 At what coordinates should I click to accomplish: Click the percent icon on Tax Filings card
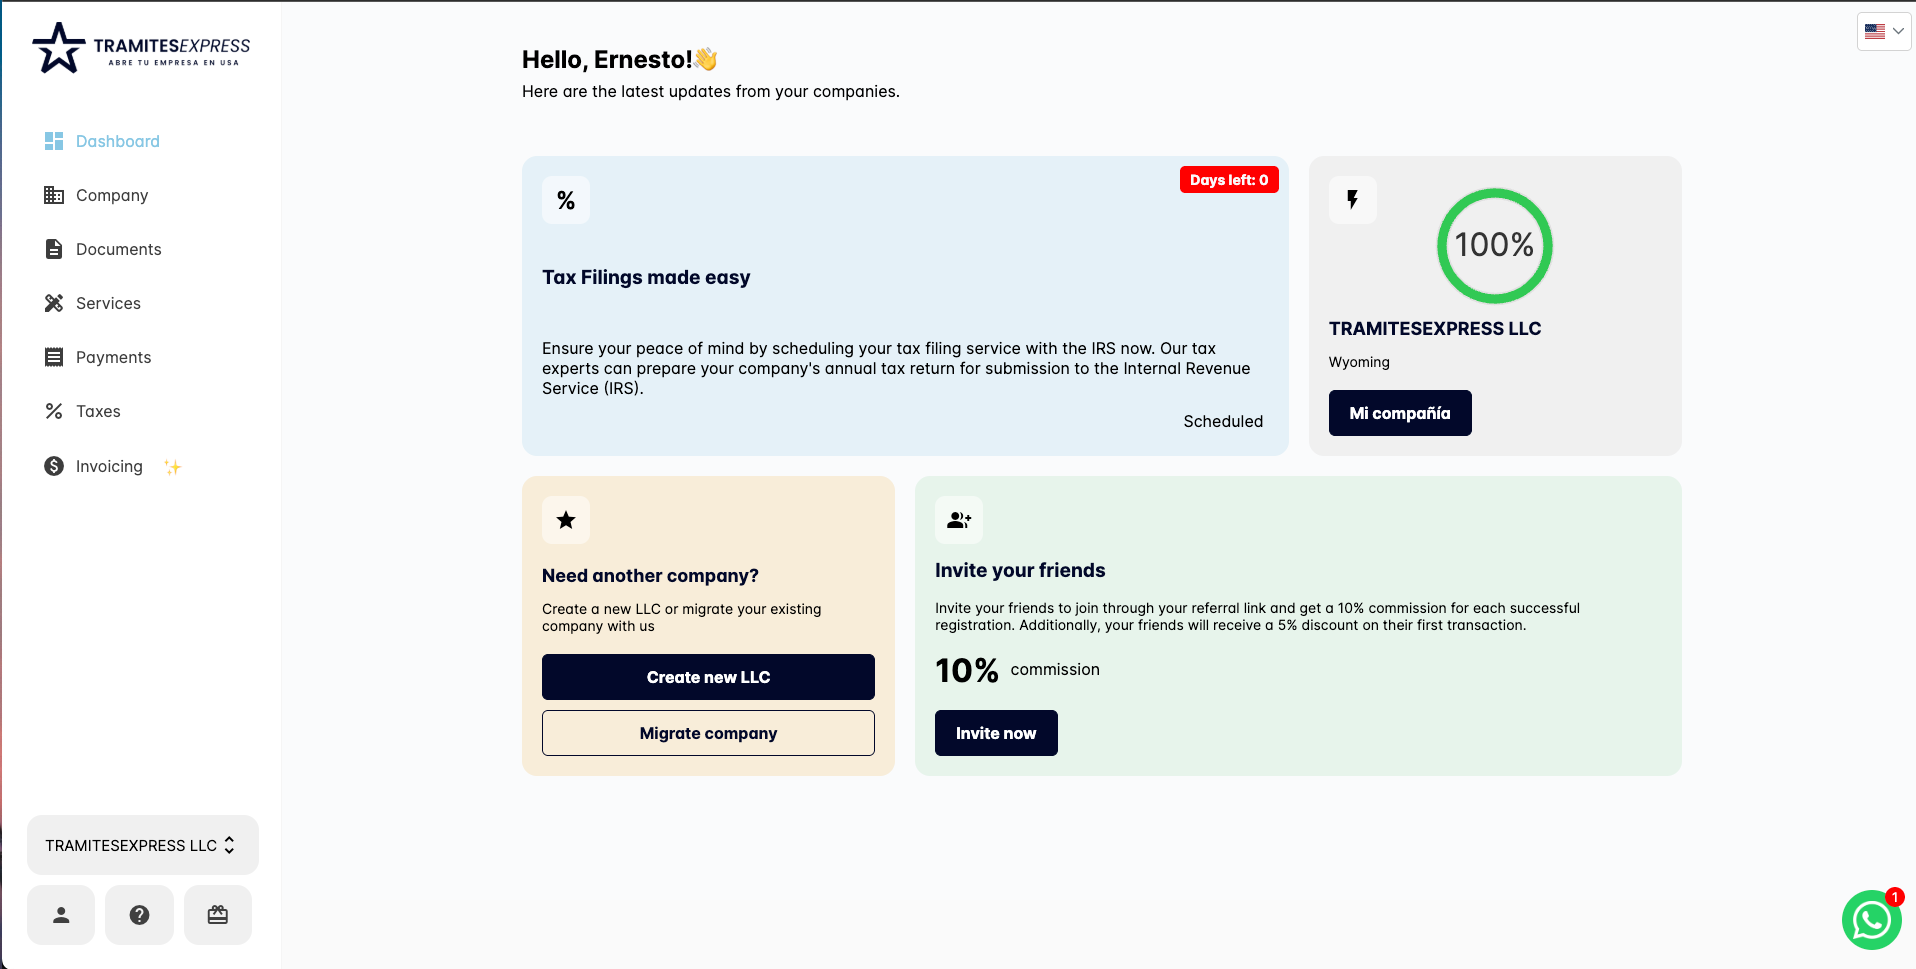pos(566,200)
